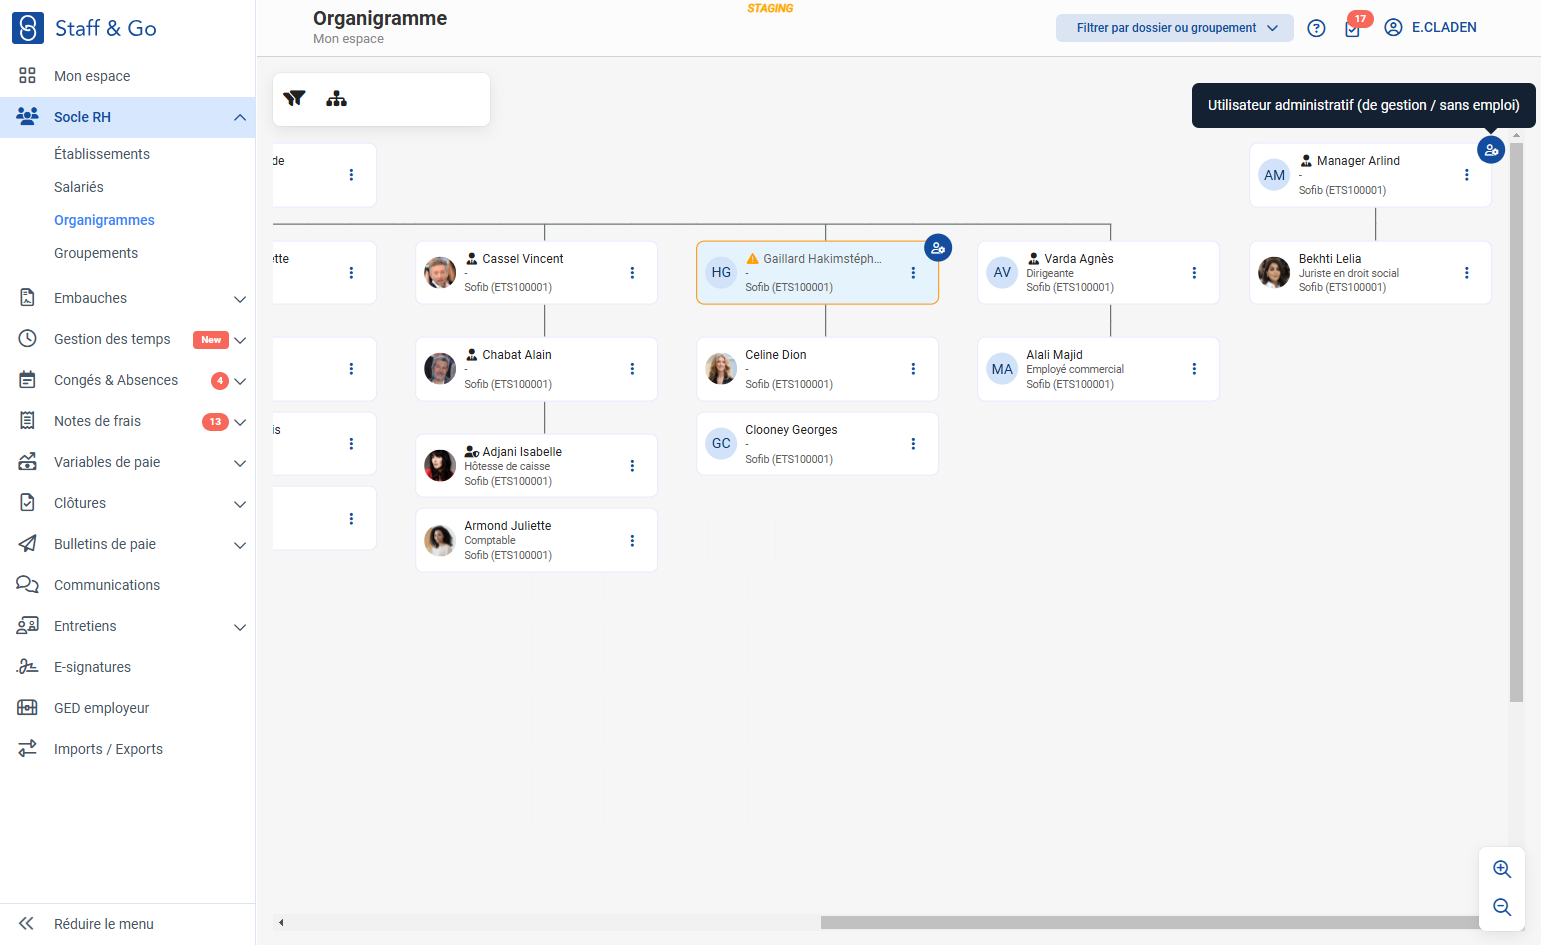Select Organigrammes in the sidebar
The image size is (1541, 945).
click(x=104, y=220)
